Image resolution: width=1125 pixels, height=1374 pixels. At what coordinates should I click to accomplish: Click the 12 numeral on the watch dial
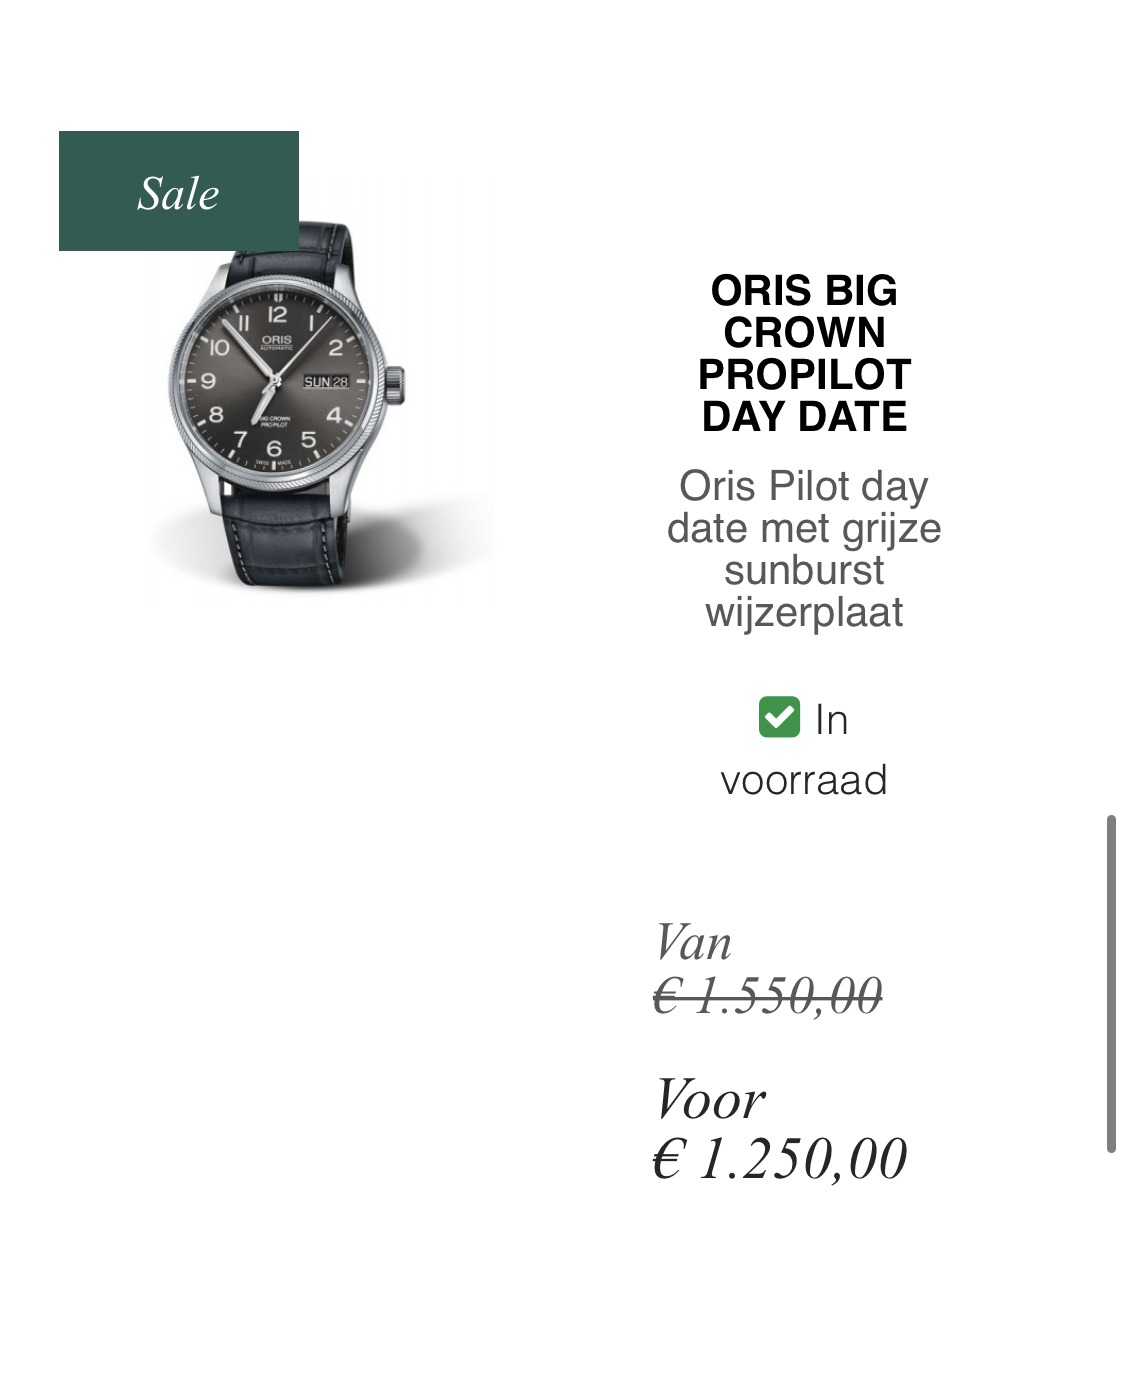tap(277, 315)
